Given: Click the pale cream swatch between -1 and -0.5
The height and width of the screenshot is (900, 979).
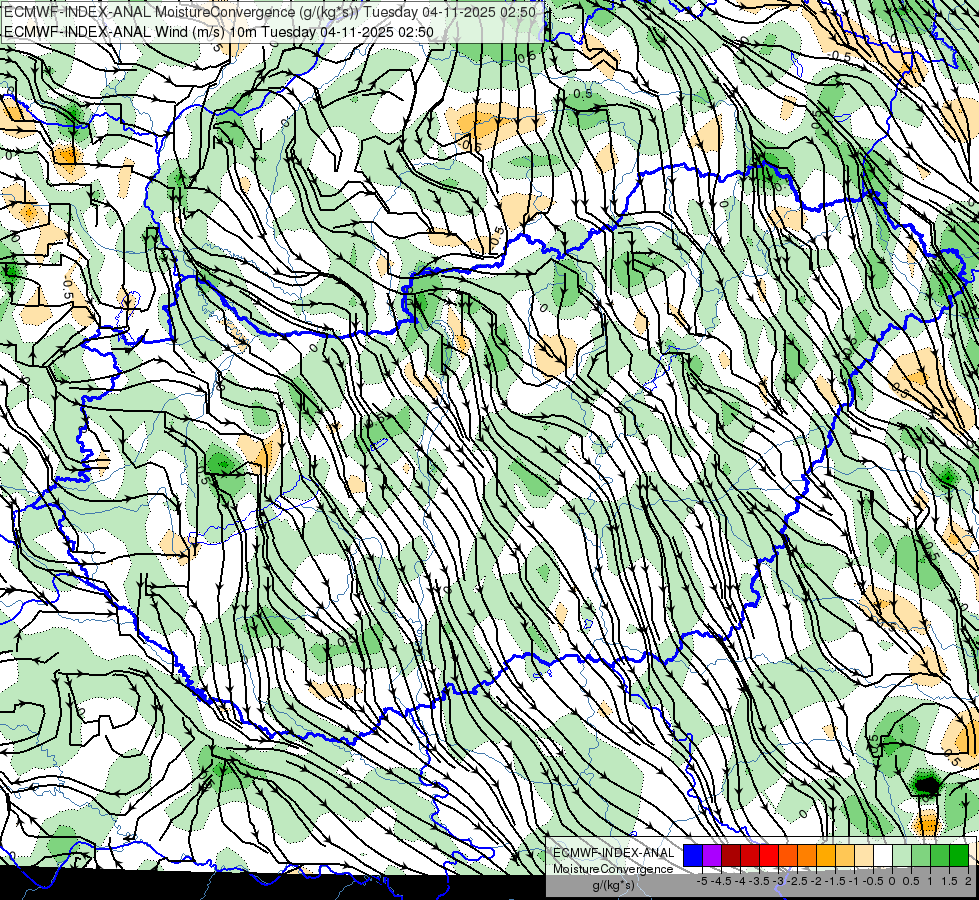Looking at the screenshot, I should click(864, 855).
